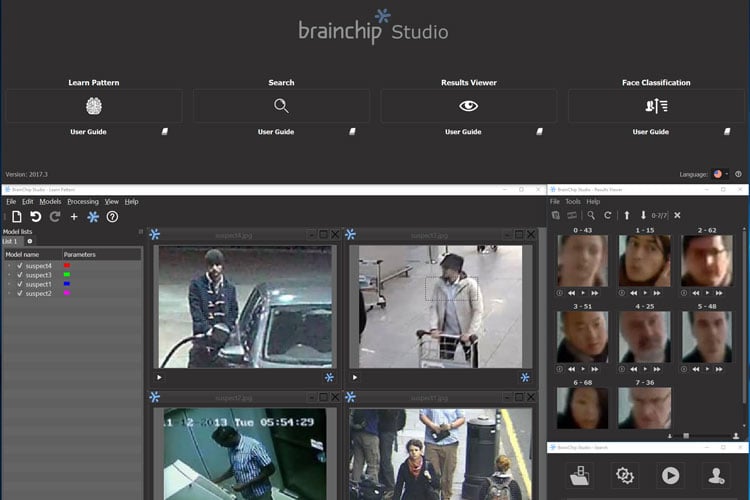
Task: Click the gears settings icon in Search window
Action: [626, 475]
